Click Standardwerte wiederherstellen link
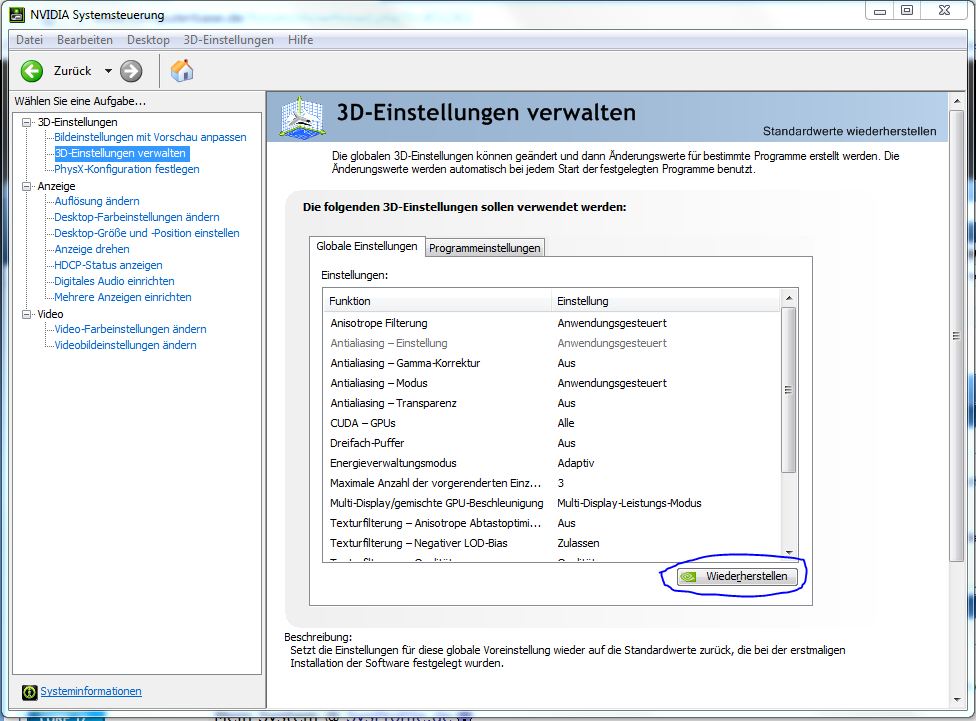Viewport: 976px width, 721px height. 849,131
